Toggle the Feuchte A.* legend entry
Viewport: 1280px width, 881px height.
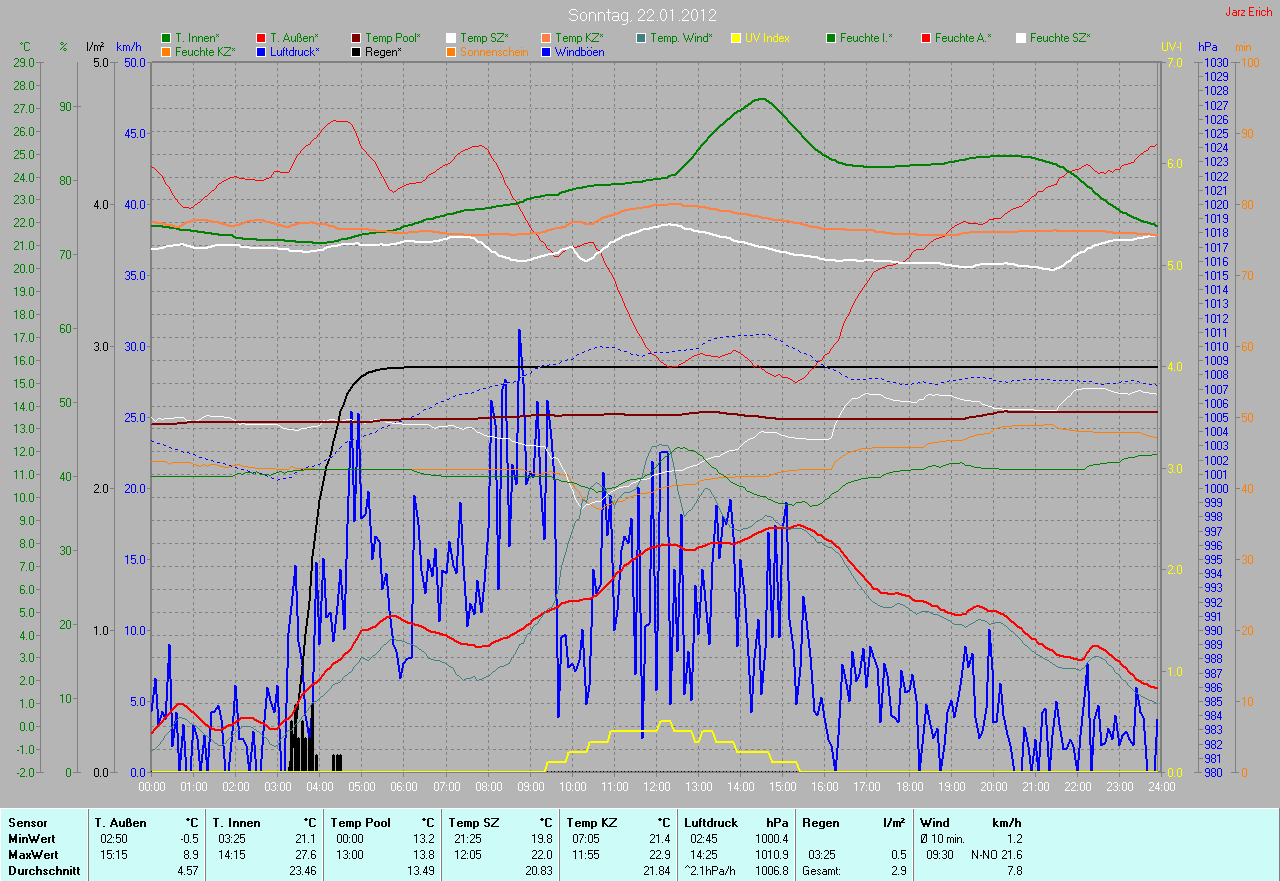pyautogui.click(x=962, y=38)
